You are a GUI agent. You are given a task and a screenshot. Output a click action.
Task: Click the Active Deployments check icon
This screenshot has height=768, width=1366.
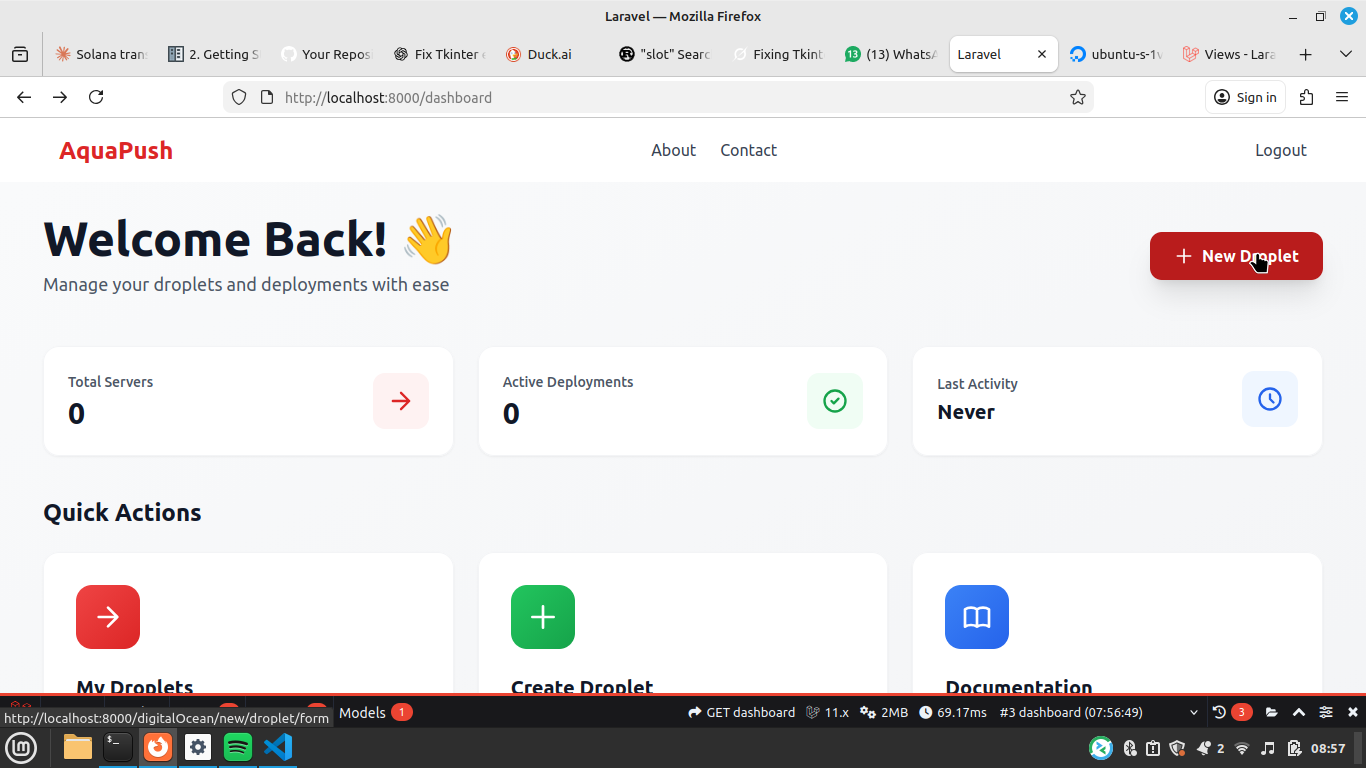point(834,400)
